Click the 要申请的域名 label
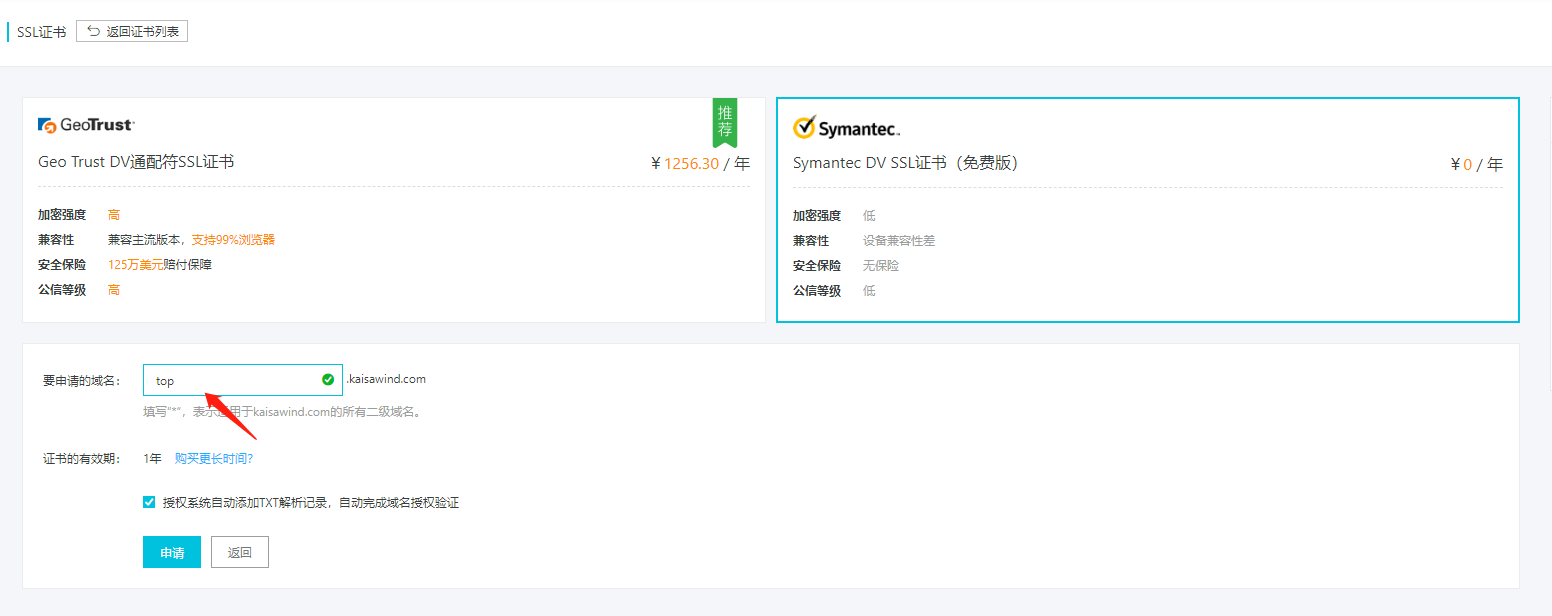Image resolution: width=1552 pixels, height=616 pixels. [82, 381]
